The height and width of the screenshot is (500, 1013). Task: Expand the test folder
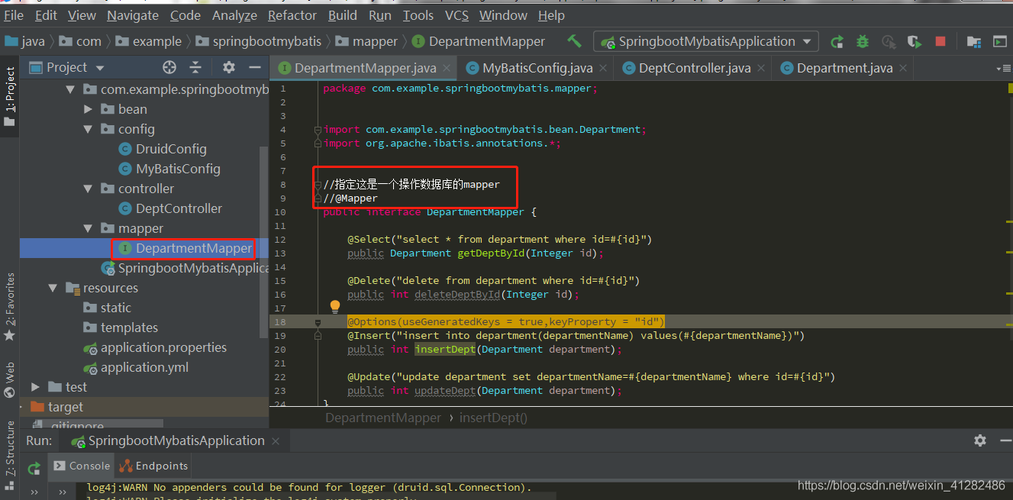tap(36, 387)
